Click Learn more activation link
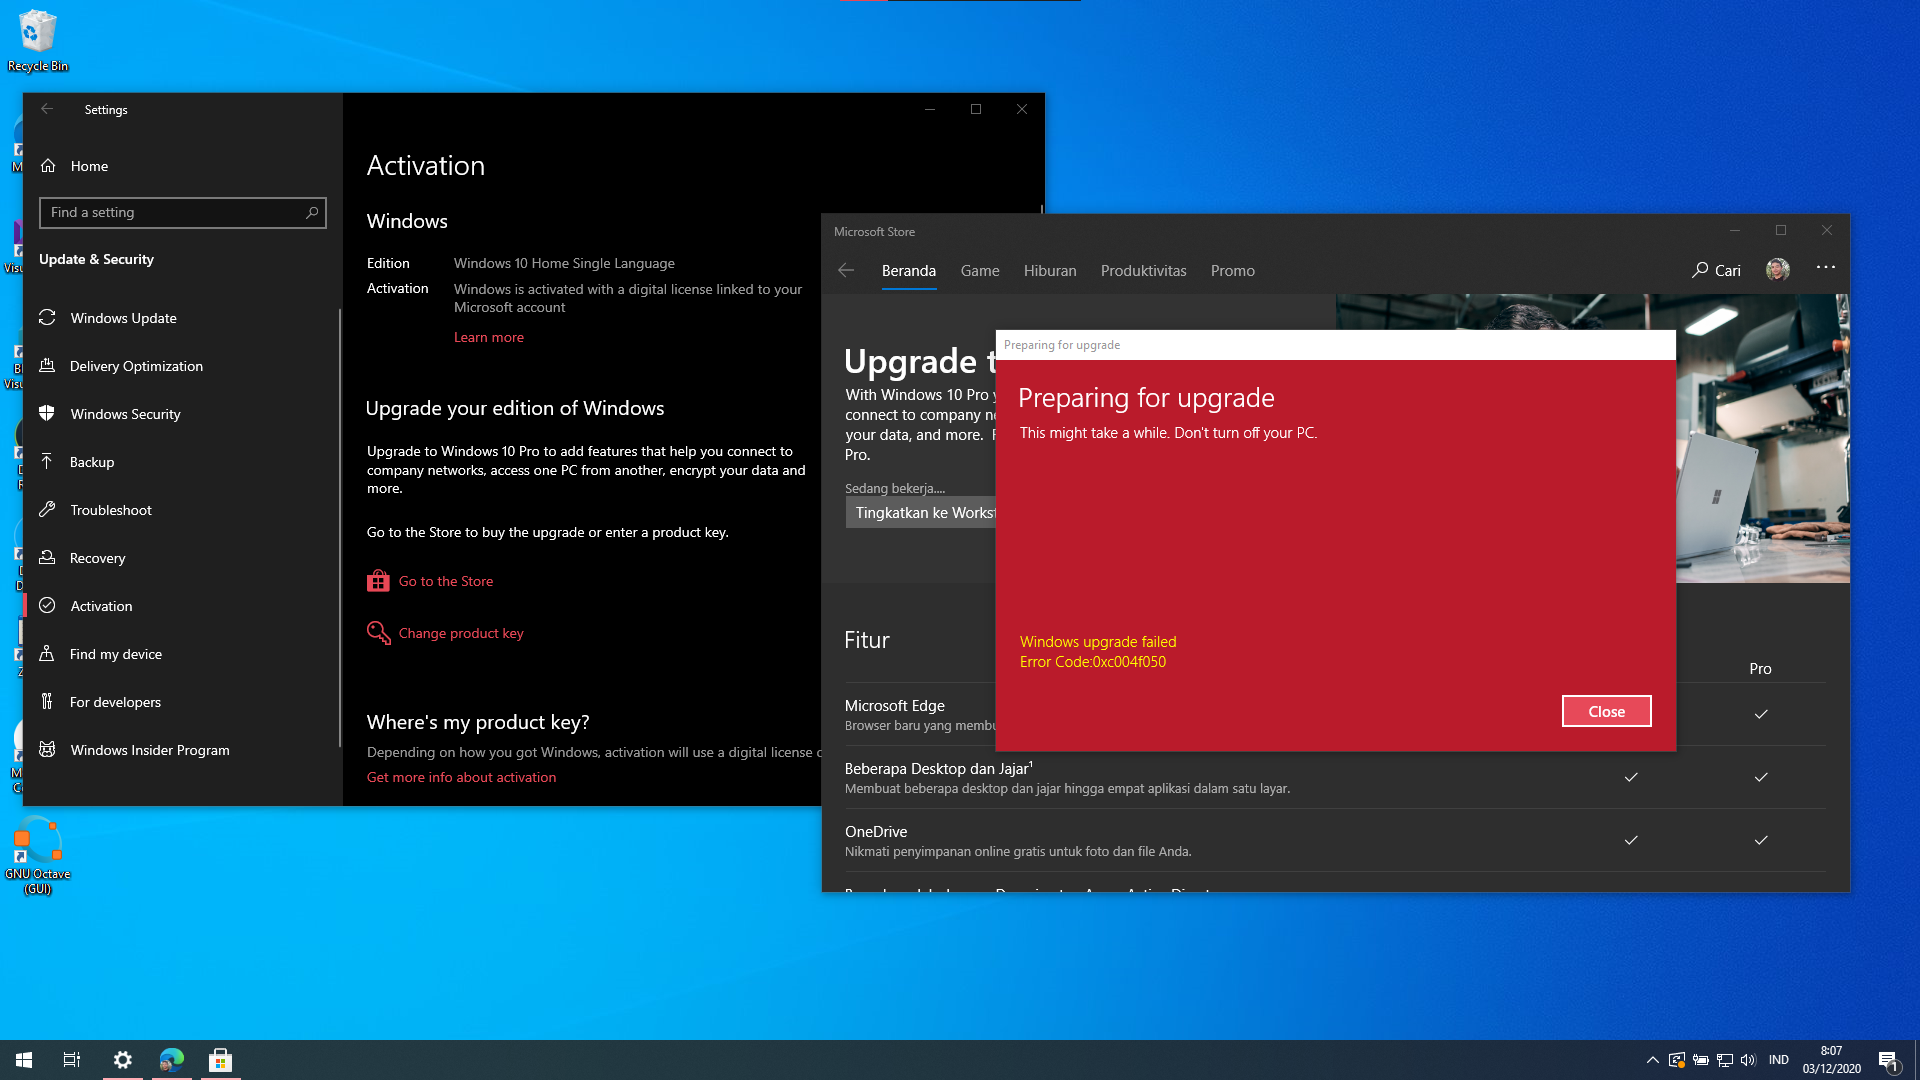Screen dimensions: 1920x1080 click(x=488, y=337)
